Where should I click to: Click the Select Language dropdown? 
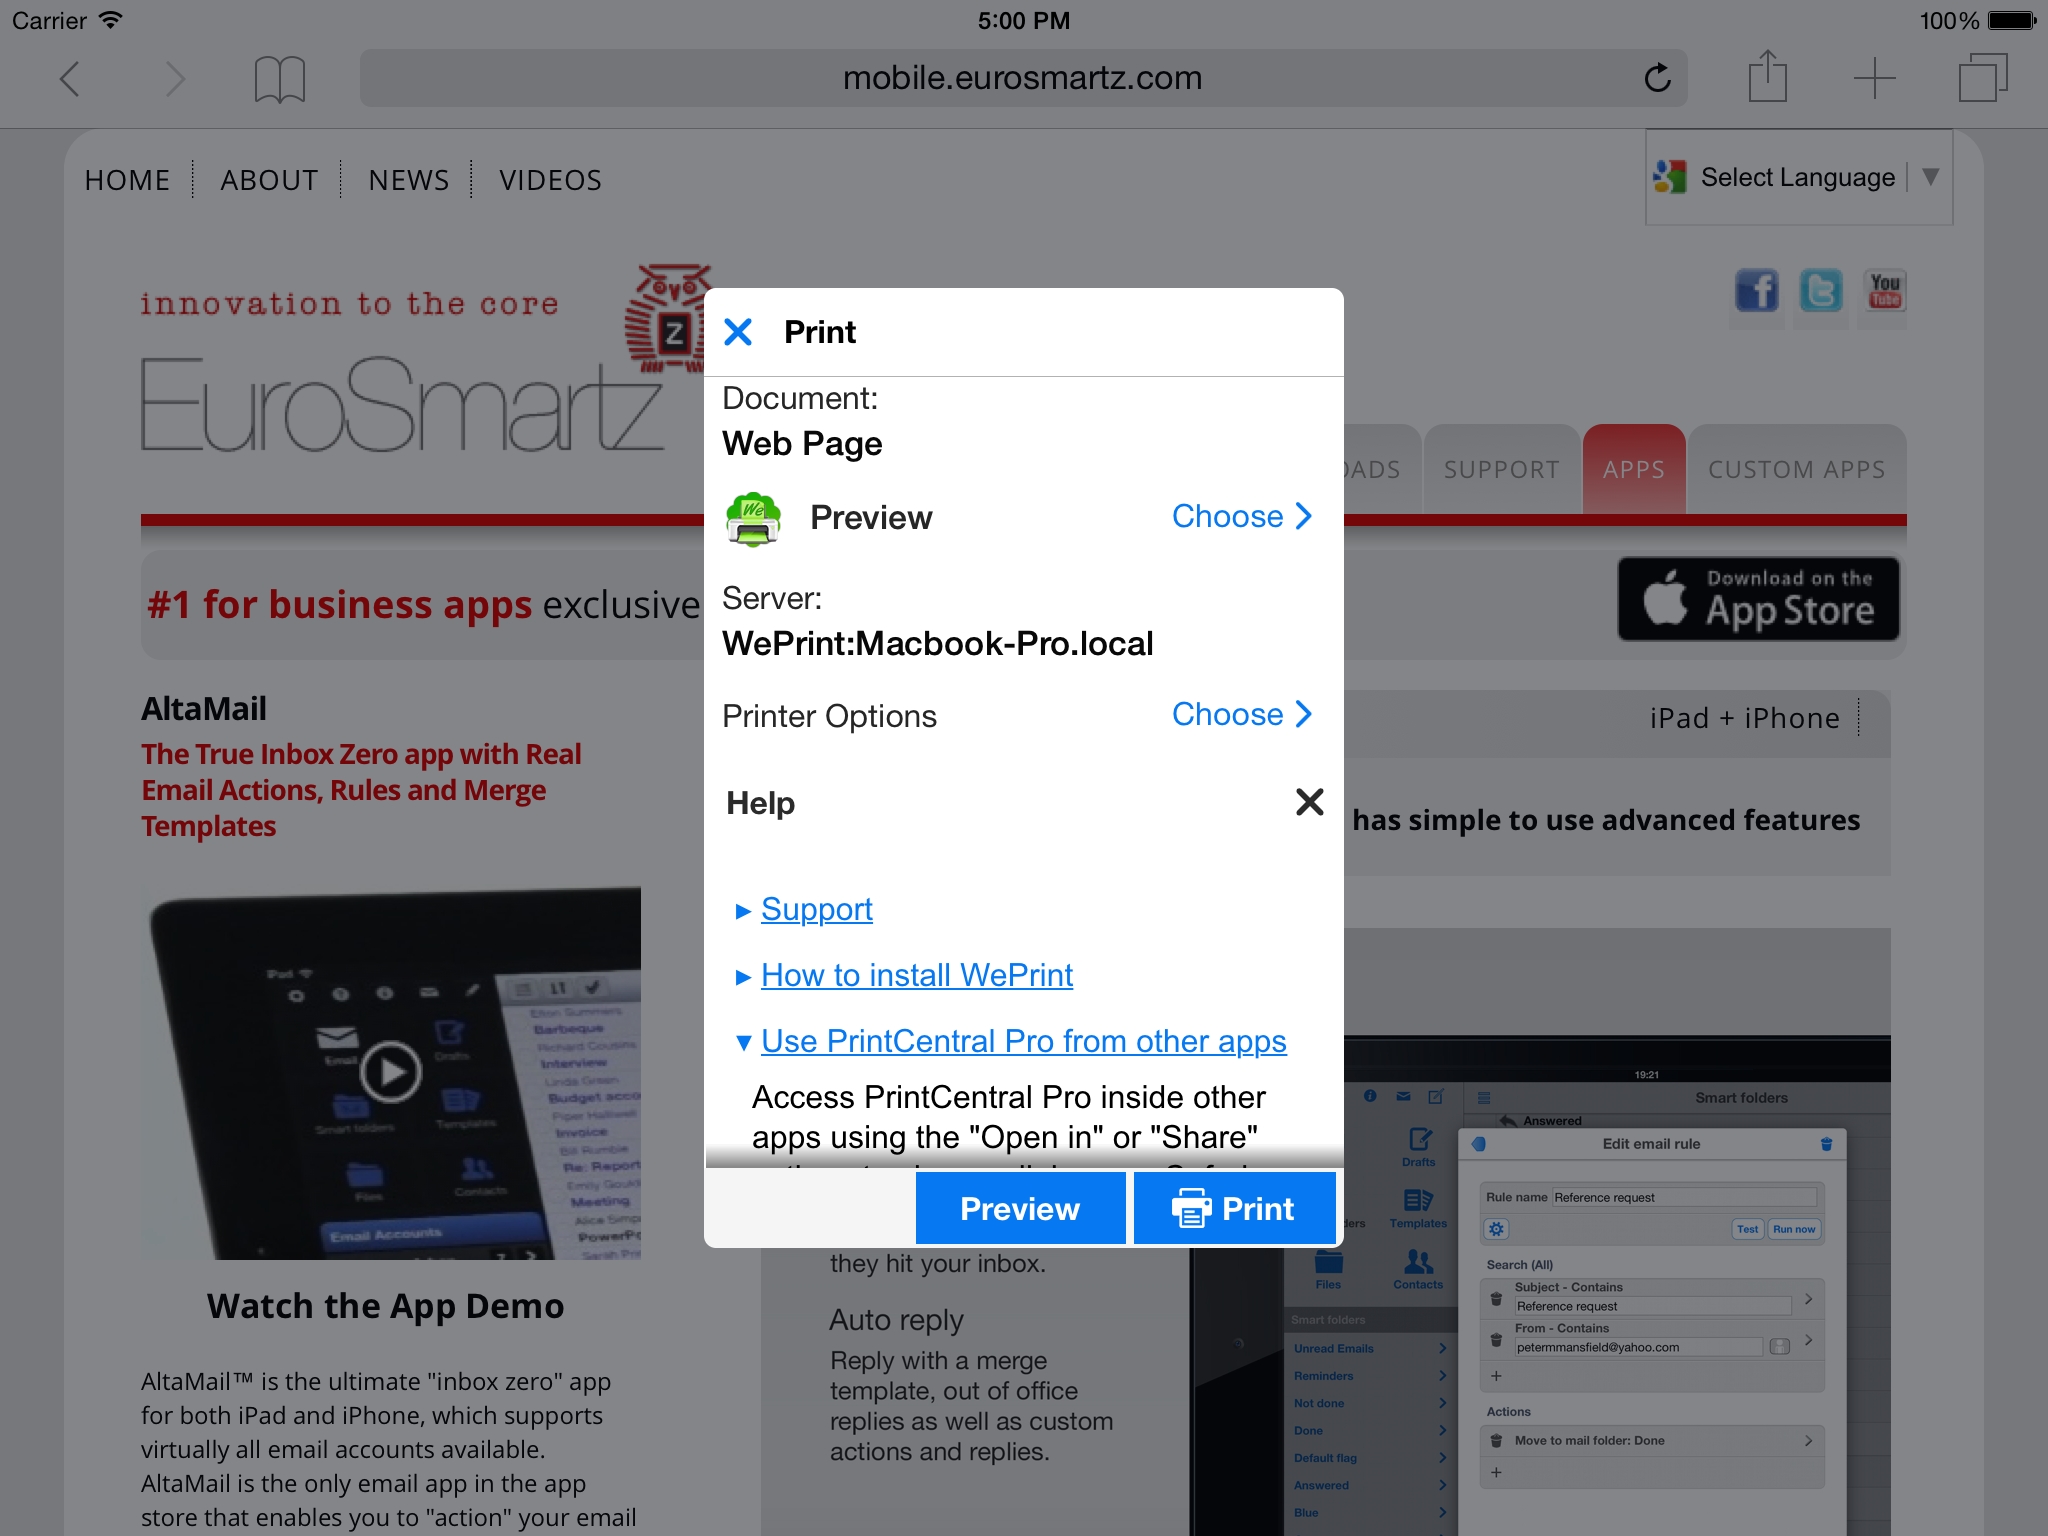pyautogui.click(x=1796, y=179)
